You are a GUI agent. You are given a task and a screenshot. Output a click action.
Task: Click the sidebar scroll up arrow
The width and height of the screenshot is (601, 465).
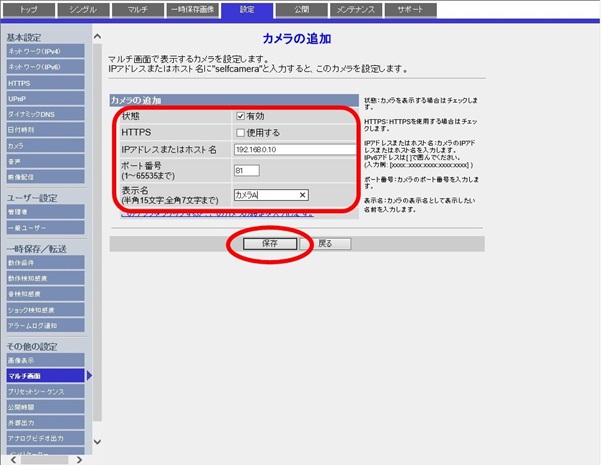(x=97, y=37)
